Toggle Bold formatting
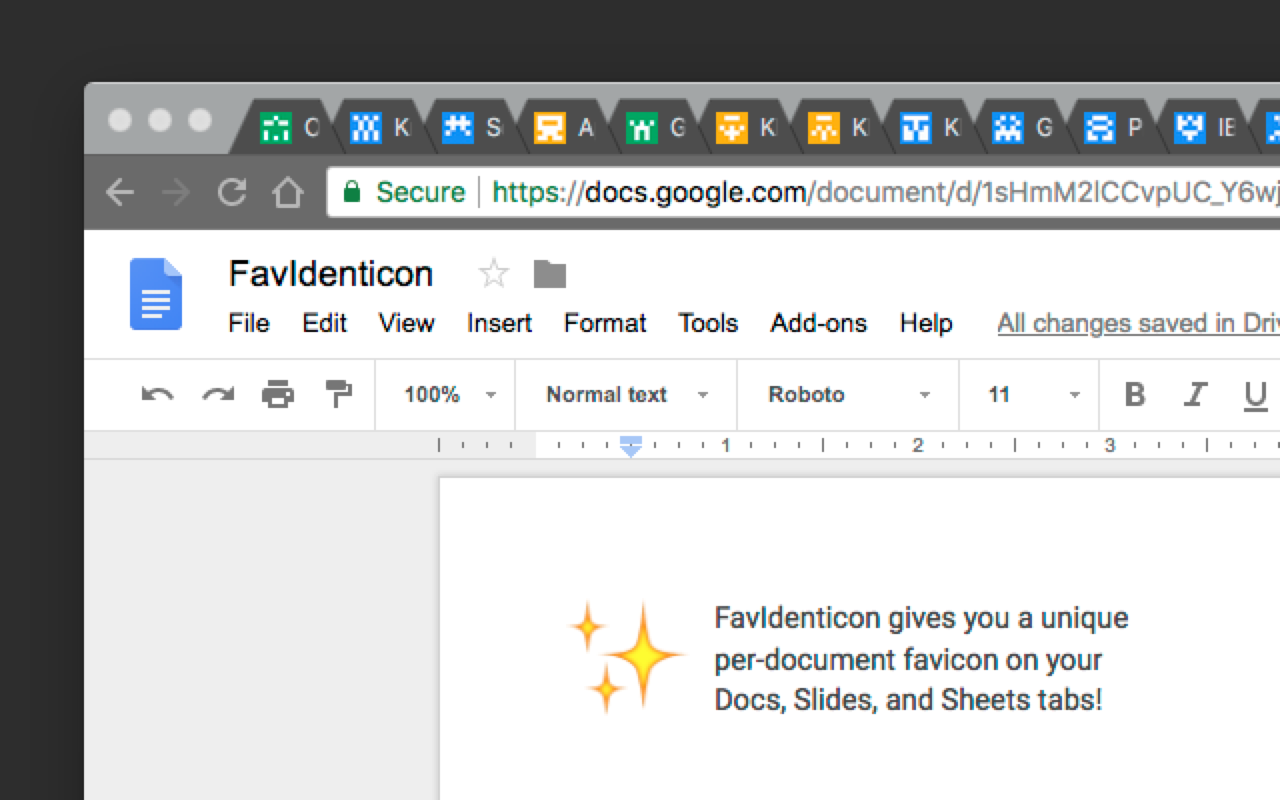1280x800 pixels. pos(1135,394)
